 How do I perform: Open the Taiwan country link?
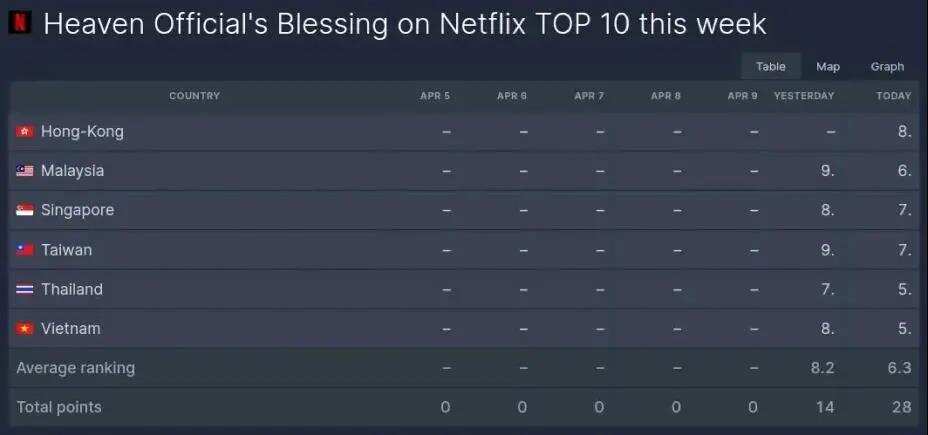[66, 250]
